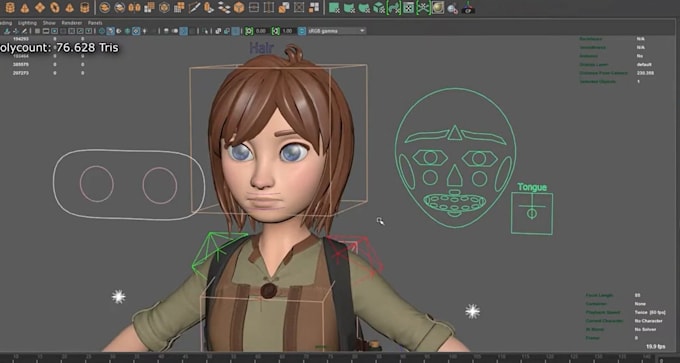This screenshot has width=680, height=363.
Task: Click the Insert Edge Loop shelf icon
Action: [x=254, y=7]
